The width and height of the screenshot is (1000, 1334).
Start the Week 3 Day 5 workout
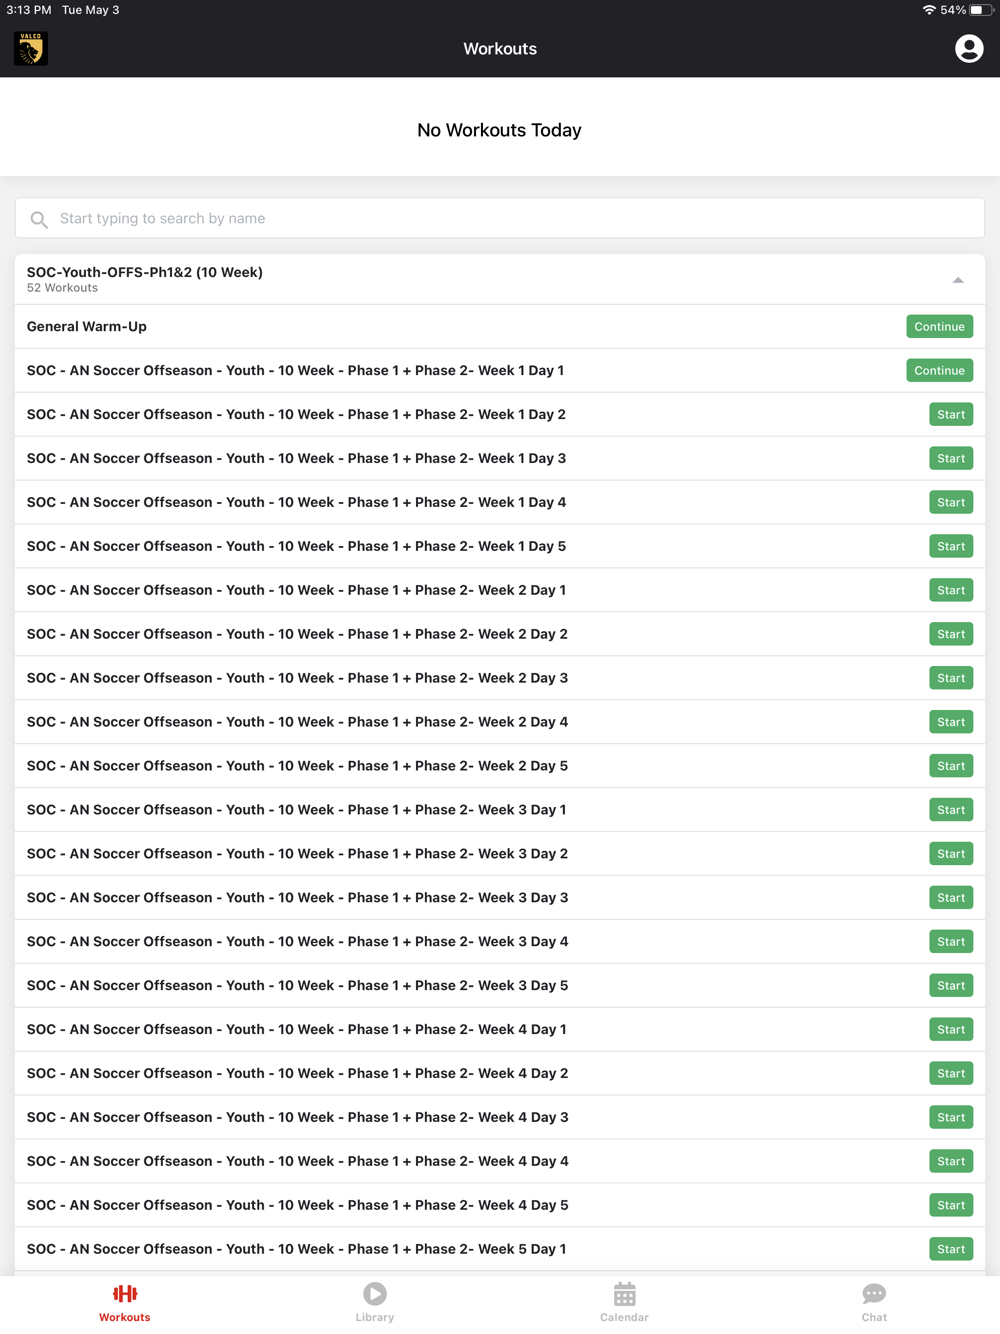pyautogui.click(x=951, y=986)
